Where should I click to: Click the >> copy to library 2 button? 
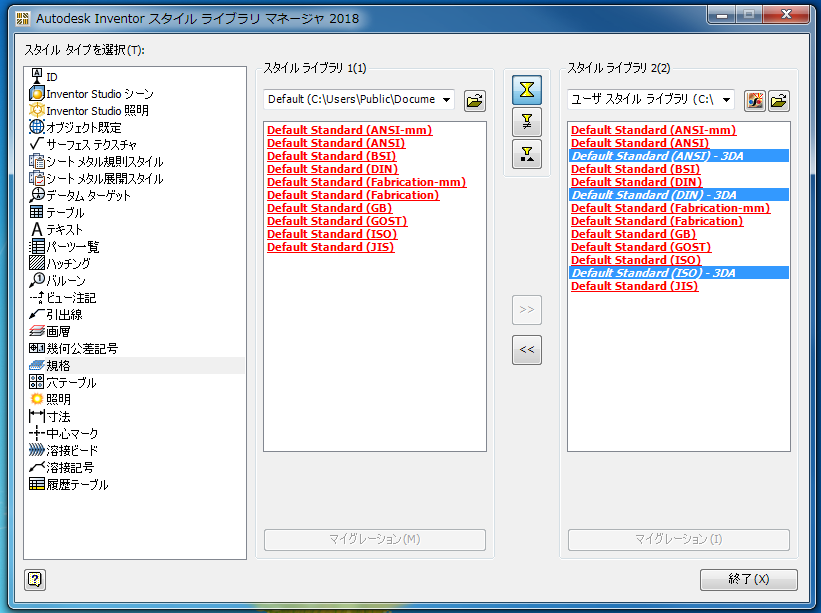pos(527,310)
